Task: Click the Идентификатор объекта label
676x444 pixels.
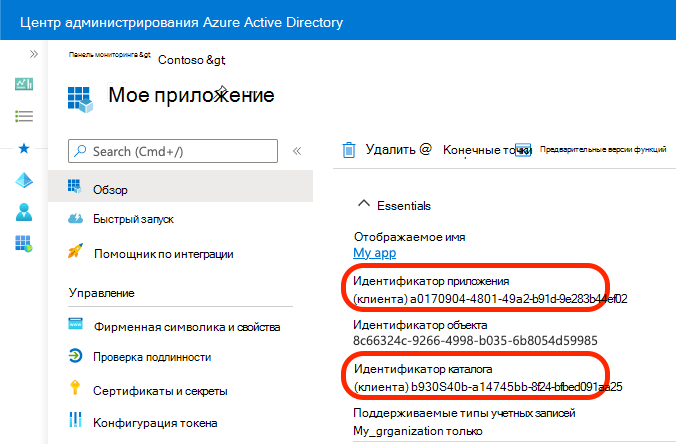Action: [x=420, y=325]
